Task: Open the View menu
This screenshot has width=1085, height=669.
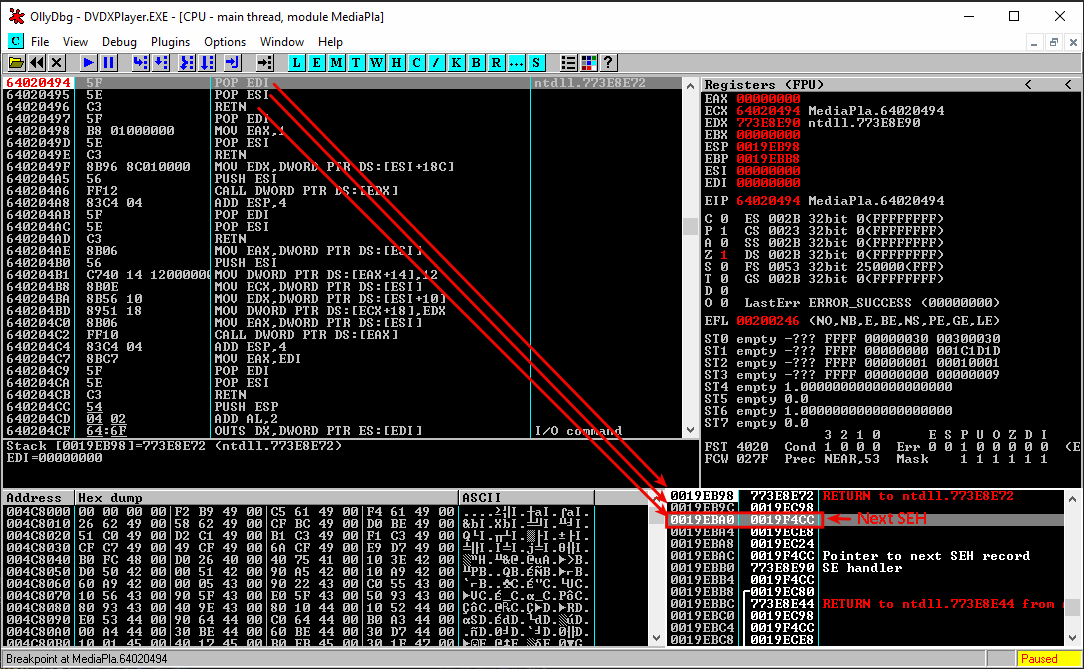Action: pos(75,42)
